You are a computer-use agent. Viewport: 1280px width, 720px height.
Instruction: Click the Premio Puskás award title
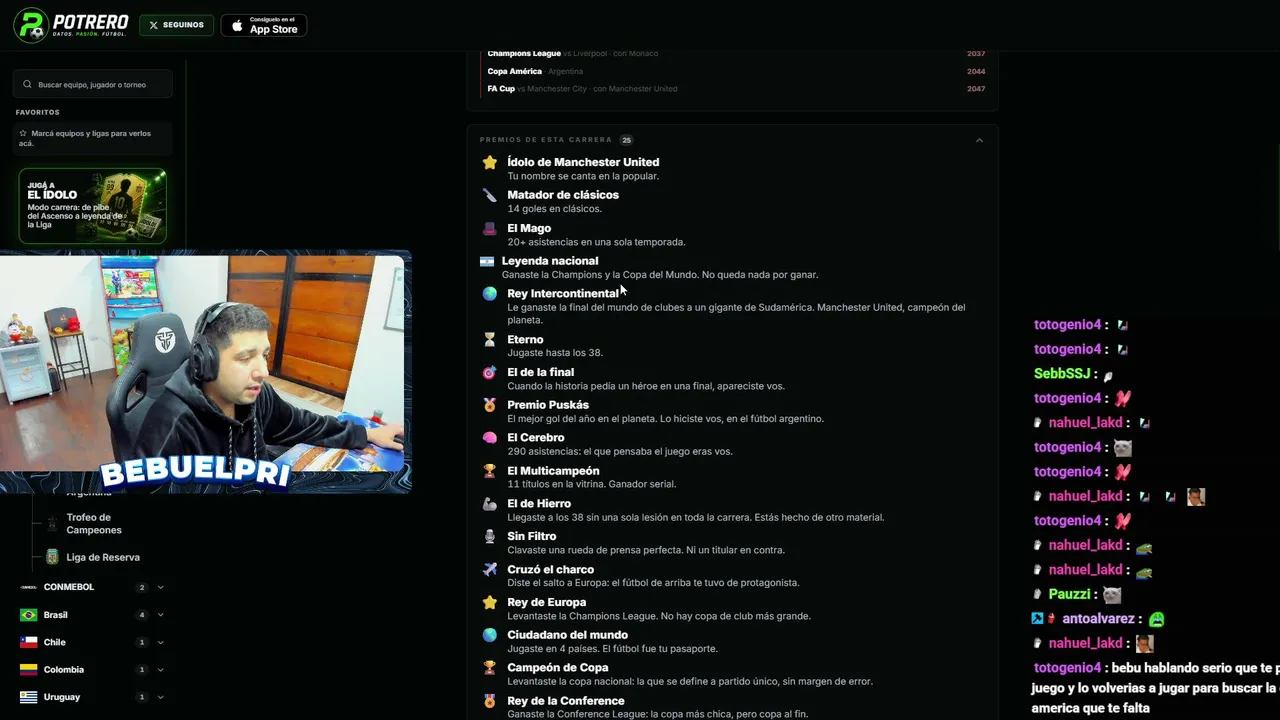548,405
